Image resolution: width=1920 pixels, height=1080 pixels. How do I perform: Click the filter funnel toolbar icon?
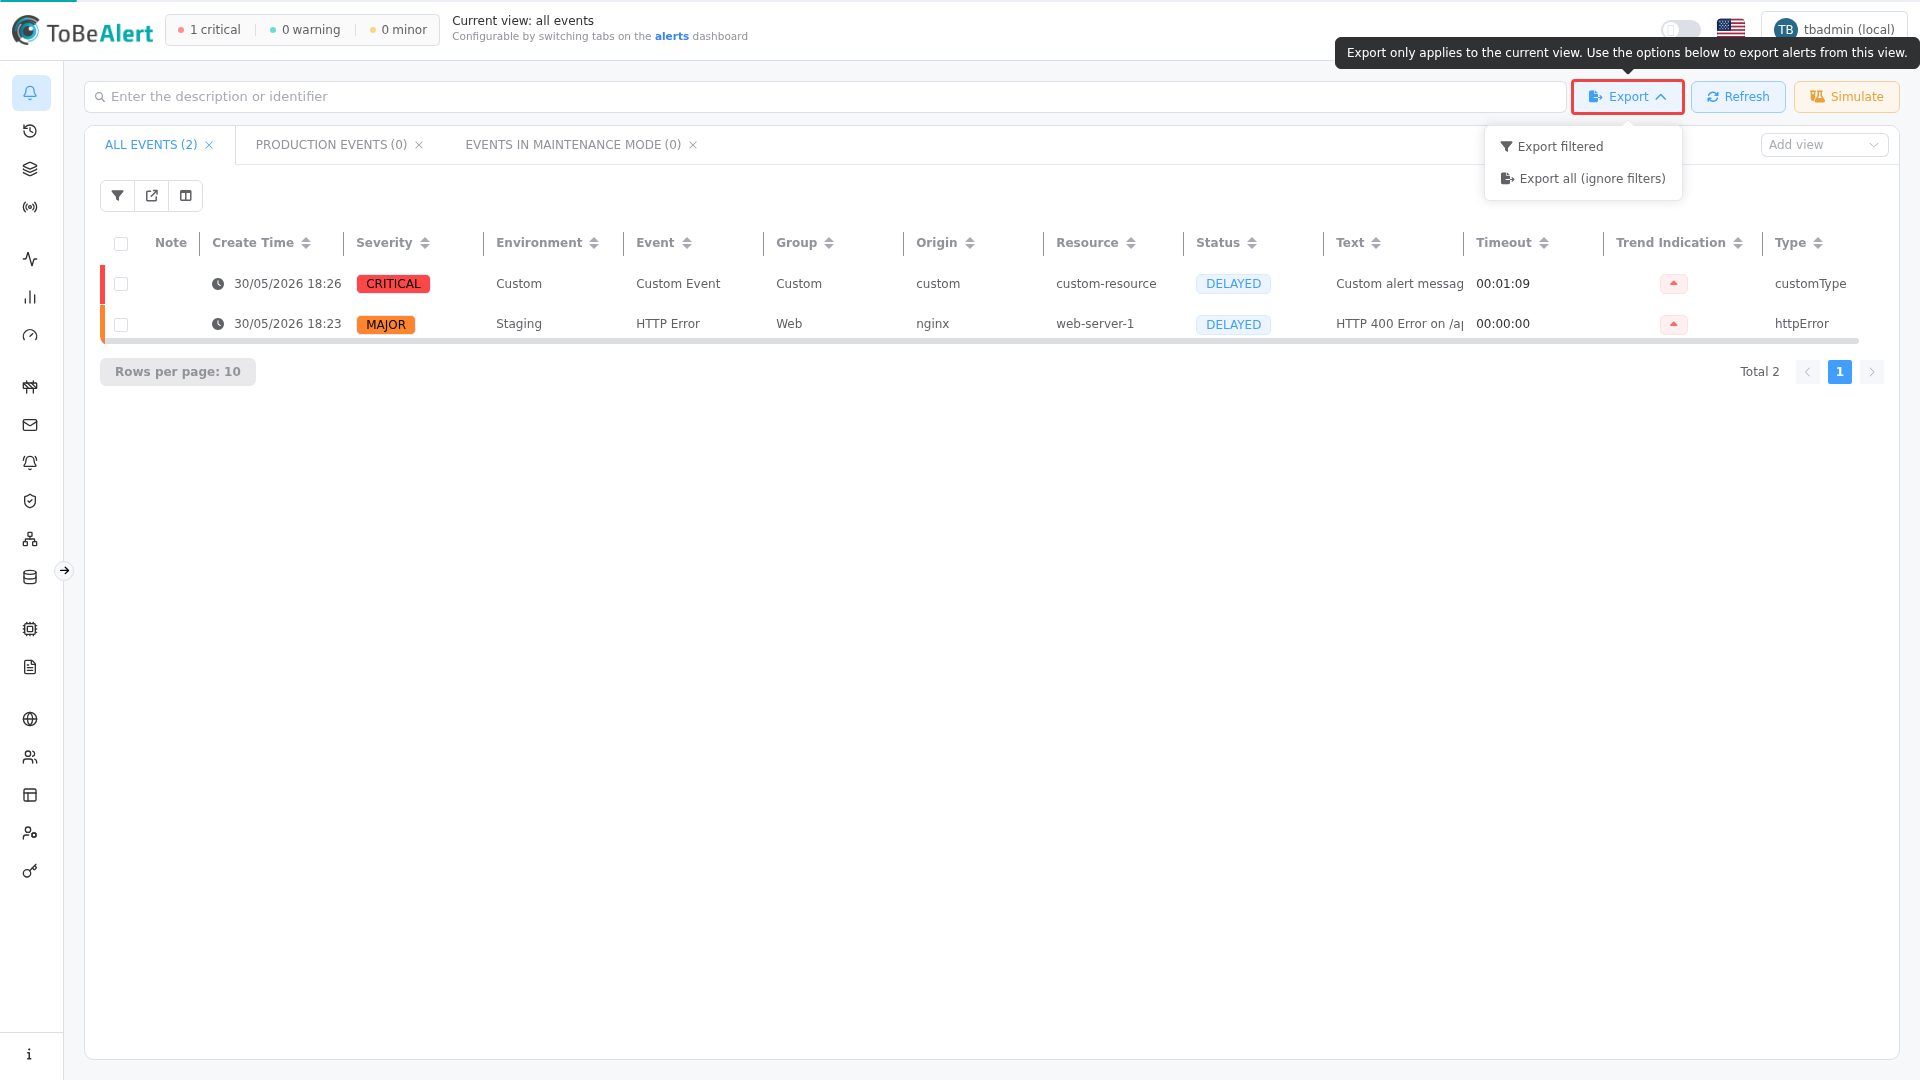(x=118, y=196)
